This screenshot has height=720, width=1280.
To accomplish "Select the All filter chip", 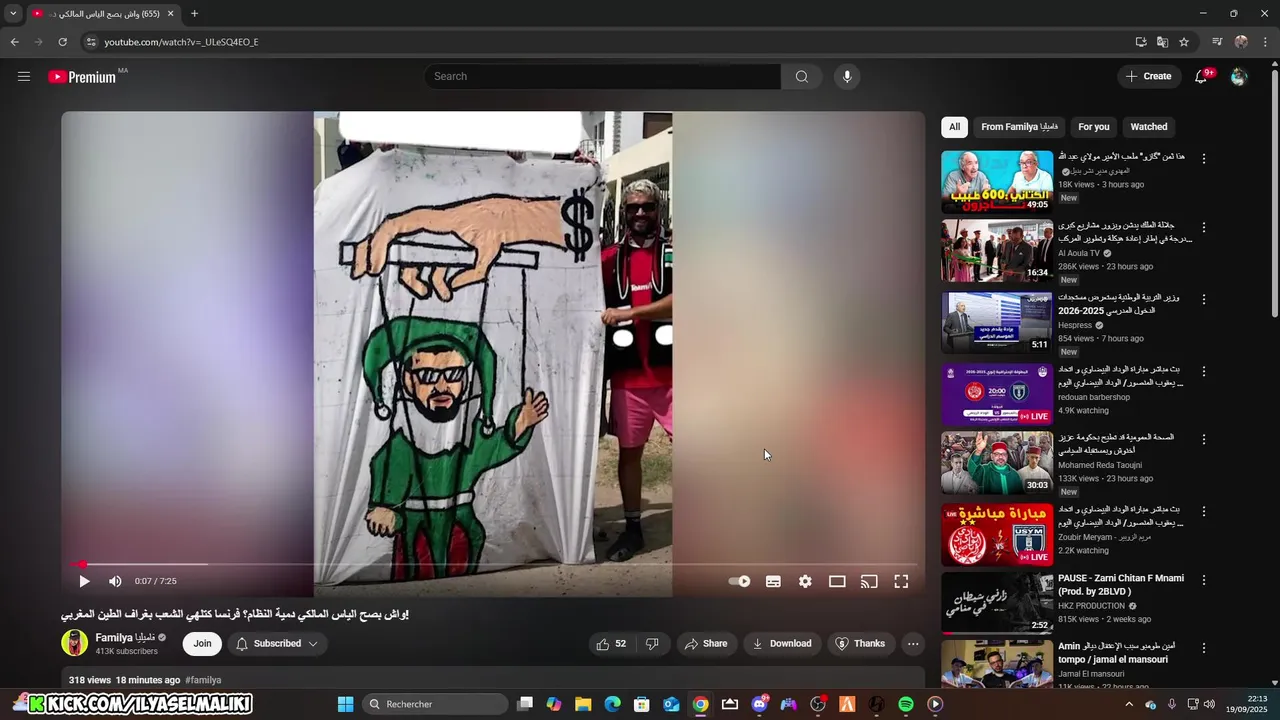I will 954,127.
